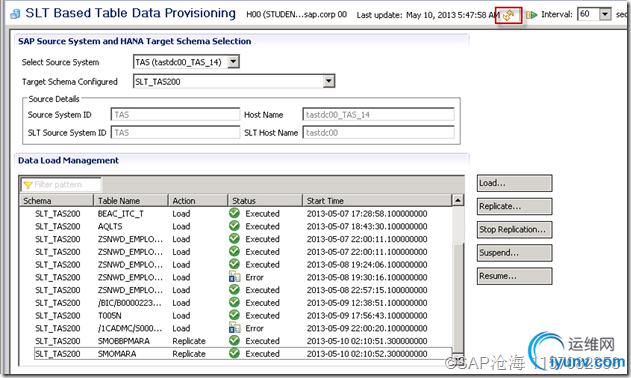Click the vertical scrollbar thumb in table
The height and width of the screenshot is (378, 631).
(x=458, y=298)
